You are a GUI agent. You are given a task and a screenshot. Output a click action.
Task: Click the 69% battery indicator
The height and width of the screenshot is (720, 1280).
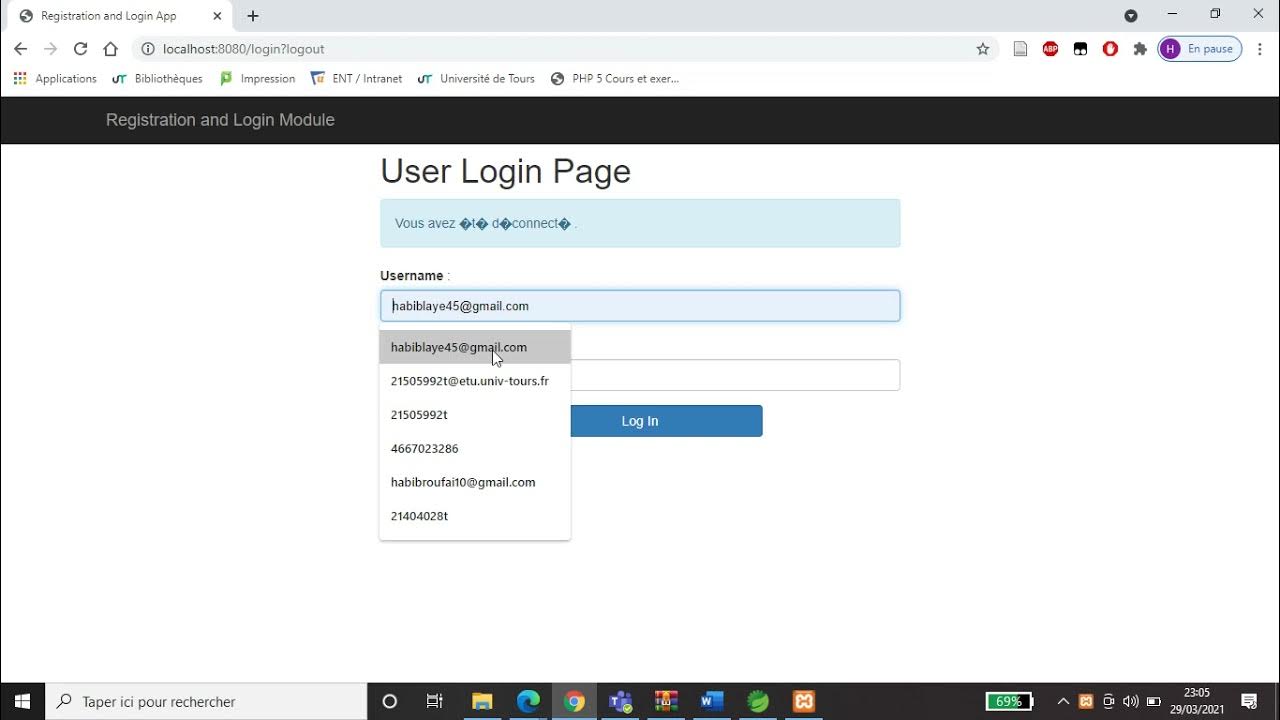(1010, 702)
